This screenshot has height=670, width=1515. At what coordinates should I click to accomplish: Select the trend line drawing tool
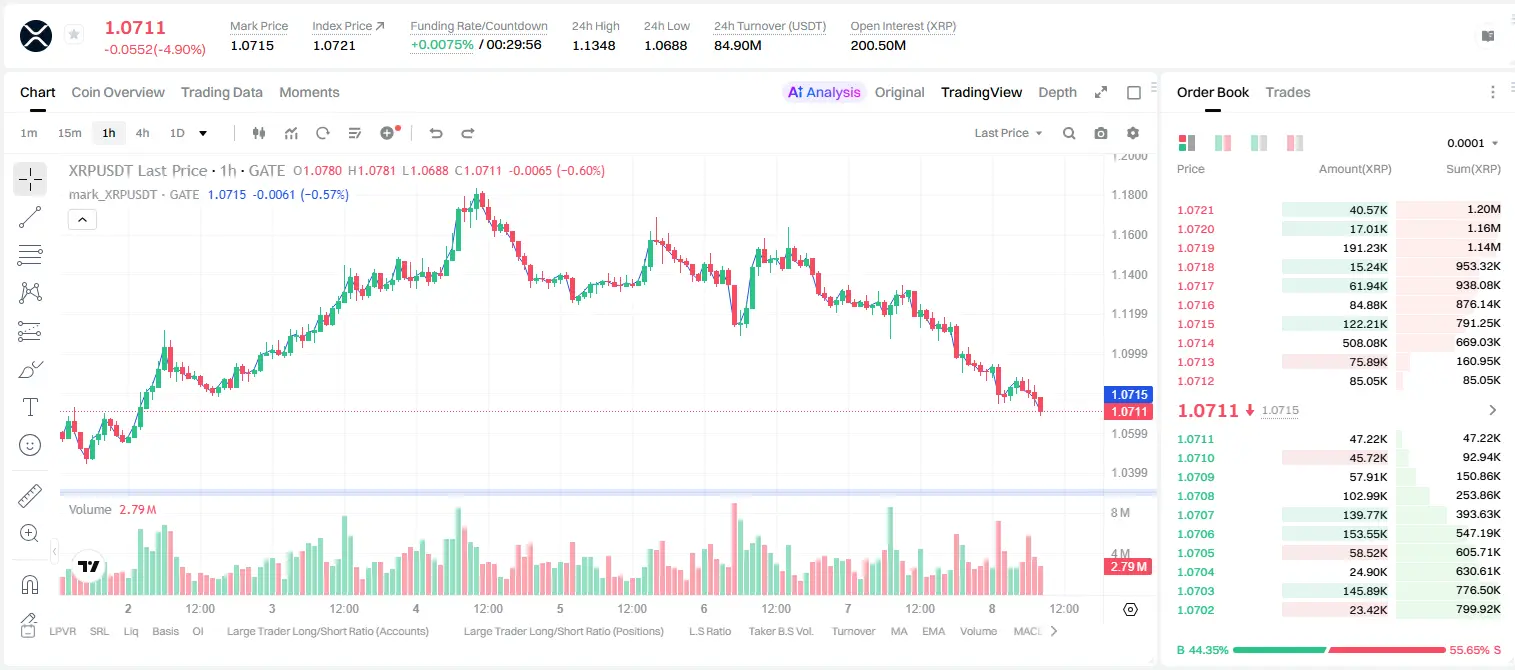[x=30, y=217]
